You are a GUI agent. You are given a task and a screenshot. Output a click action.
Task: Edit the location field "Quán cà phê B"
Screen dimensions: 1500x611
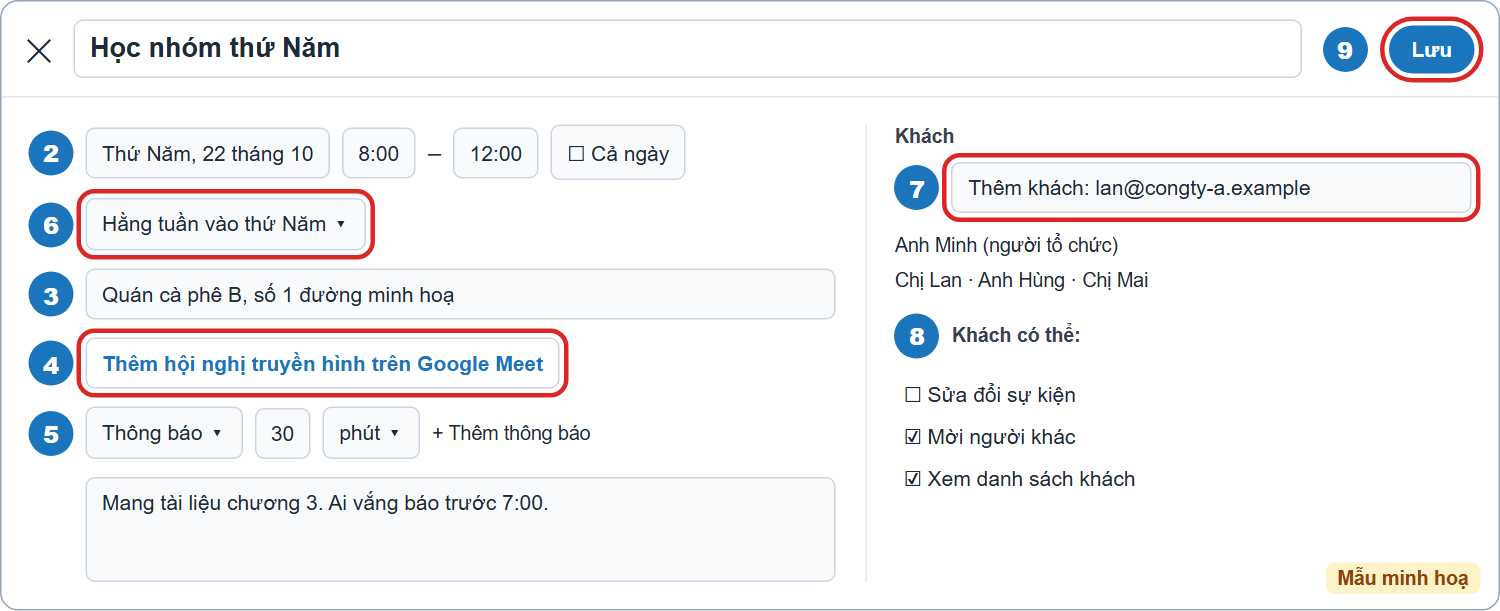[x=460, y=295]
